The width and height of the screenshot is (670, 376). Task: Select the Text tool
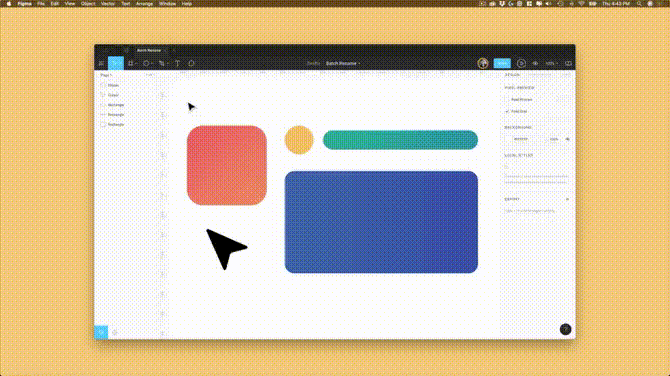coord(177,63)
